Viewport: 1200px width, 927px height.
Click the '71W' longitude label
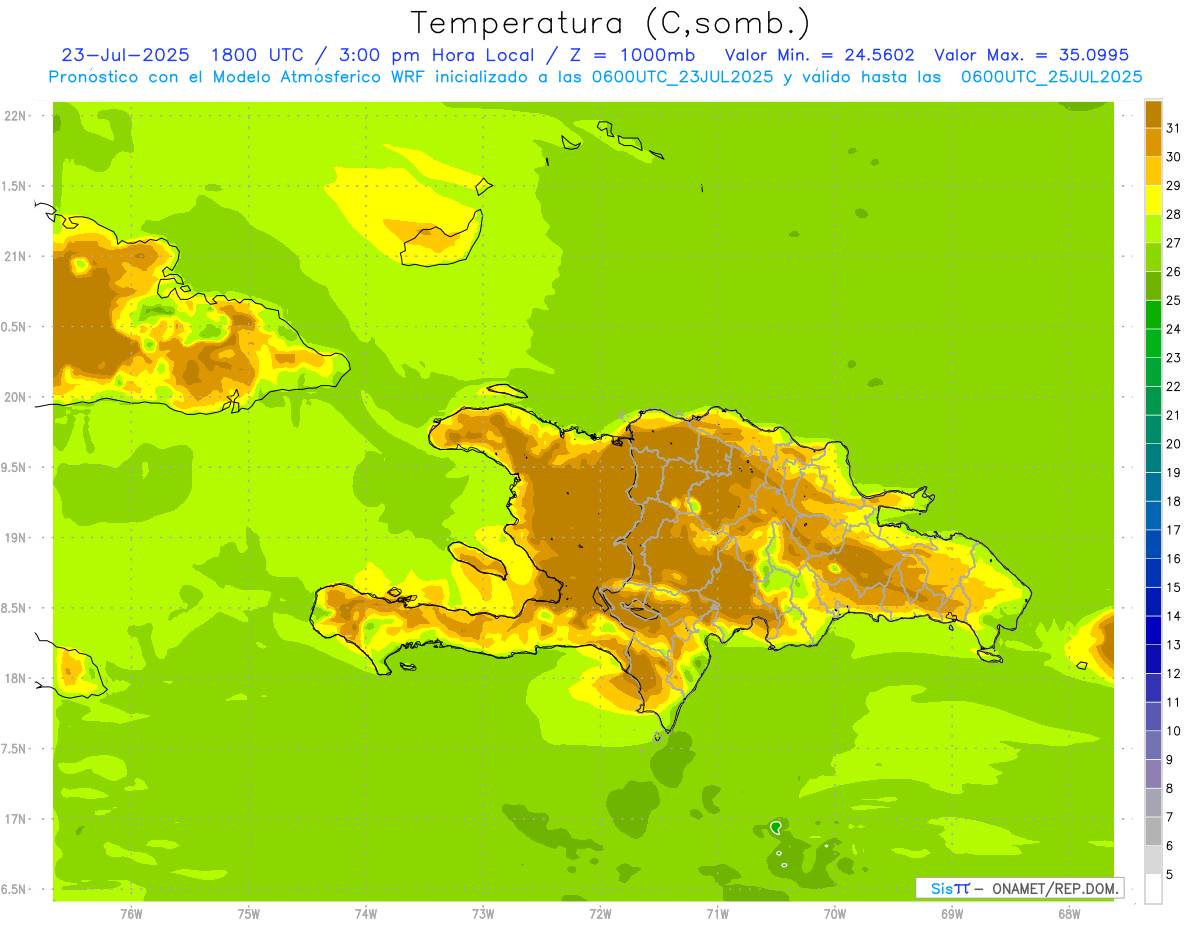click(717, 914)
